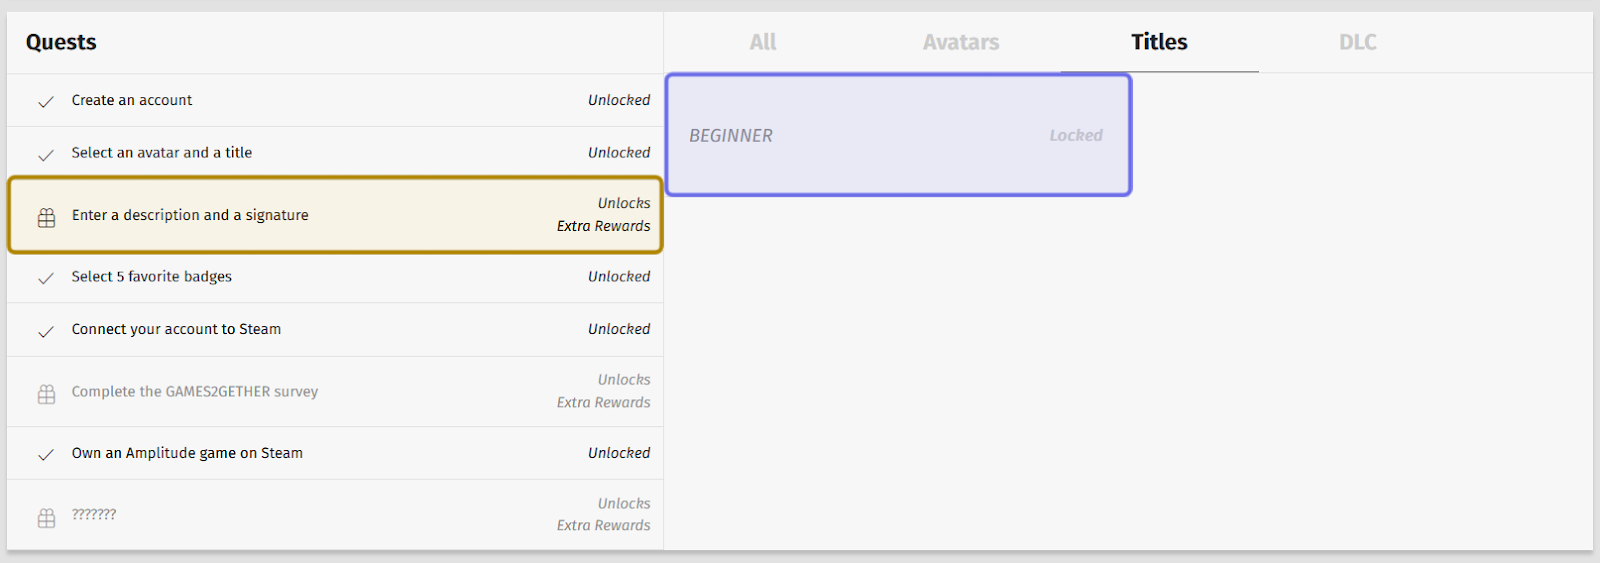Screen dimensions: 1600x563
Task: Click the checkmark by Select 5 favorite badges
Action: click(46, 279)
